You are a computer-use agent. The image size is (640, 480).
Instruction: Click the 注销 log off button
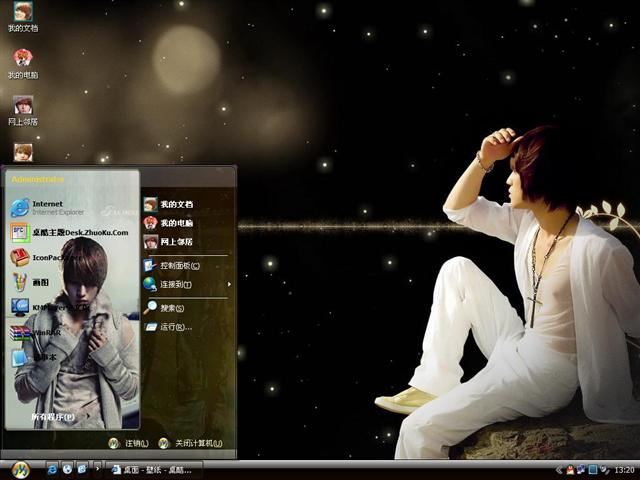pyautogui.click(x=128, y=443)
